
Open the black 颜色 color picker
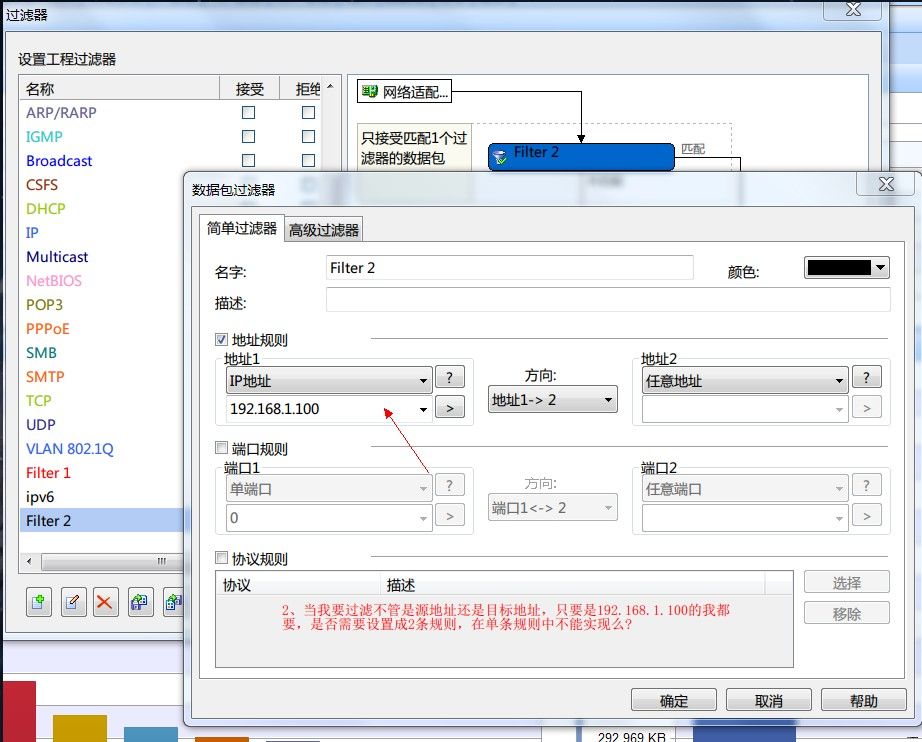point(846,268)
